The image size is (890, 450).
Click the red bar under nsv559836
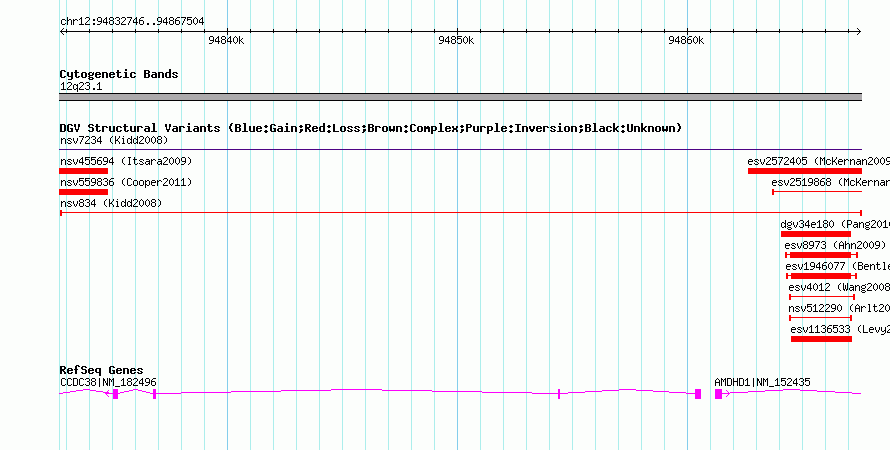tap(83, 192)
